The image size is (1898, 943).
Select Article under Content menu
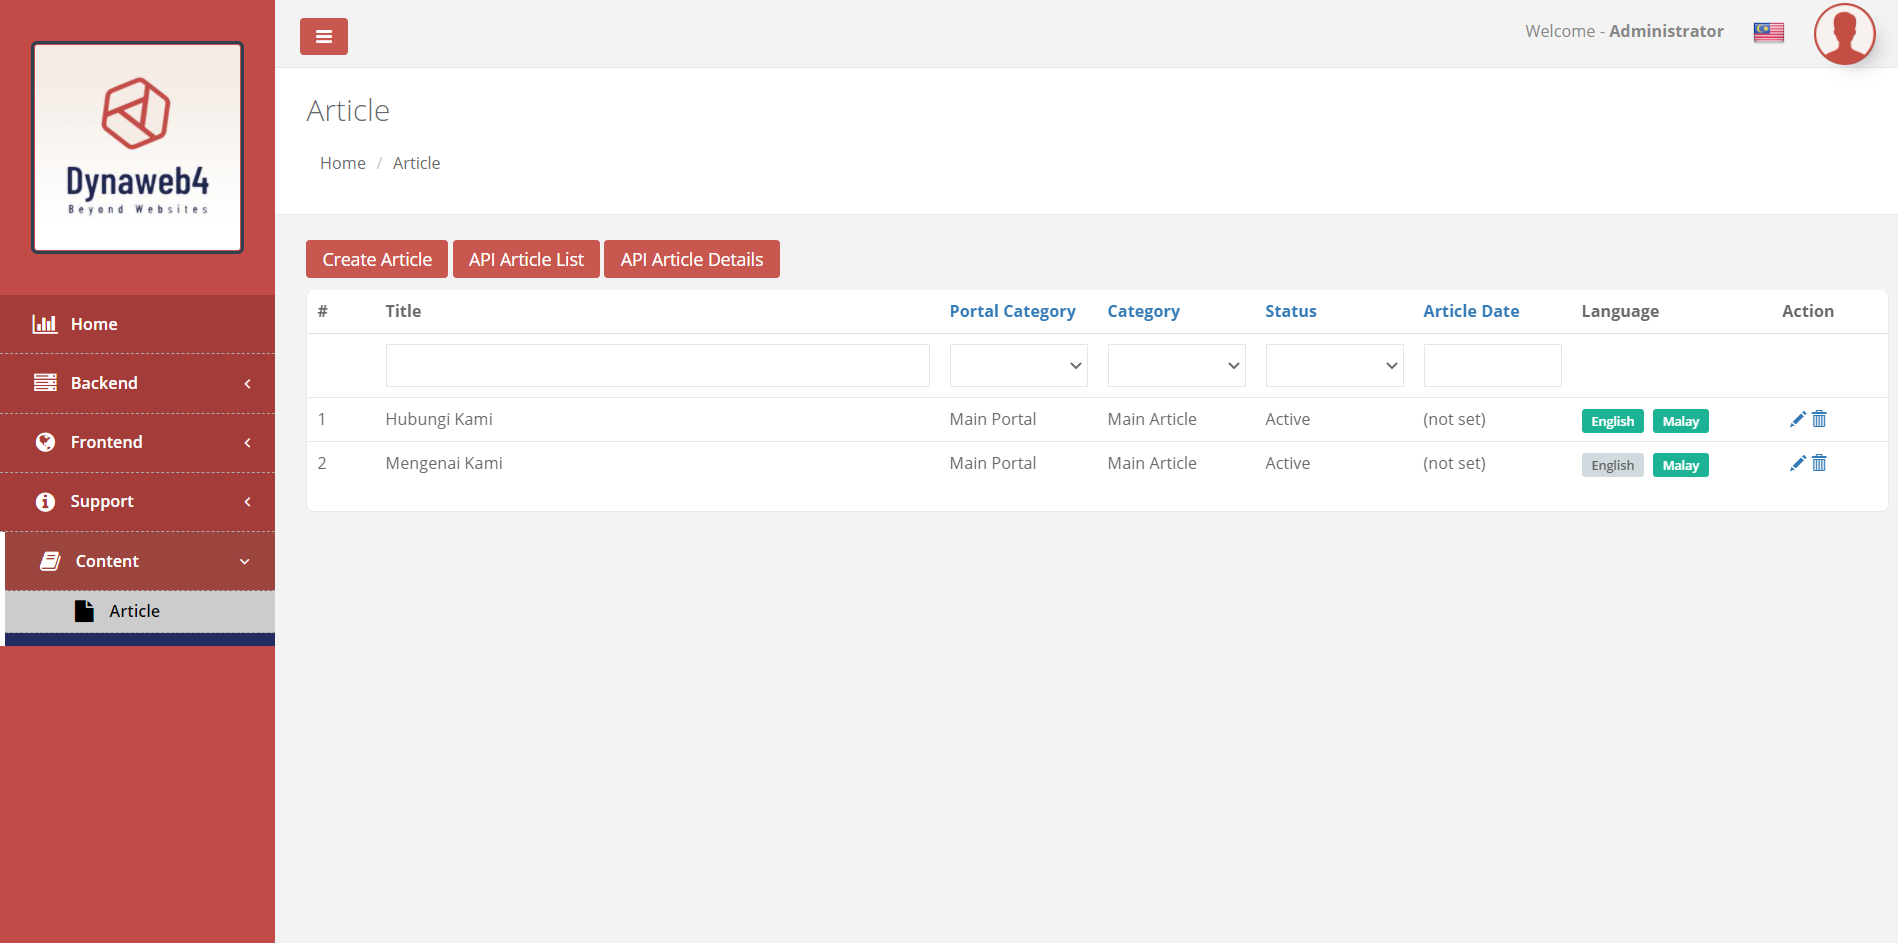tap(135, 611)
